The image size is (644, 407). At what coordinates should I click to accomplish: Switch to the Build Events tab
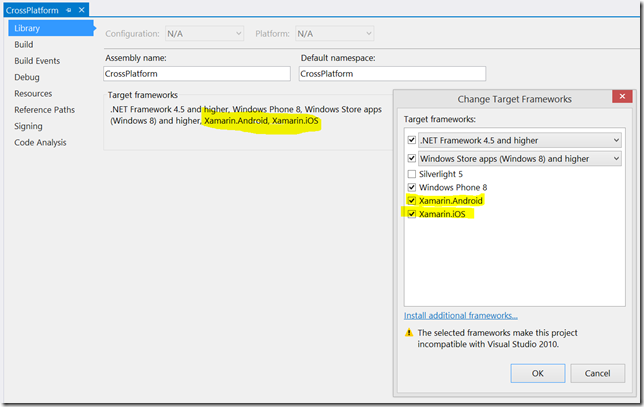click(37, 61)
